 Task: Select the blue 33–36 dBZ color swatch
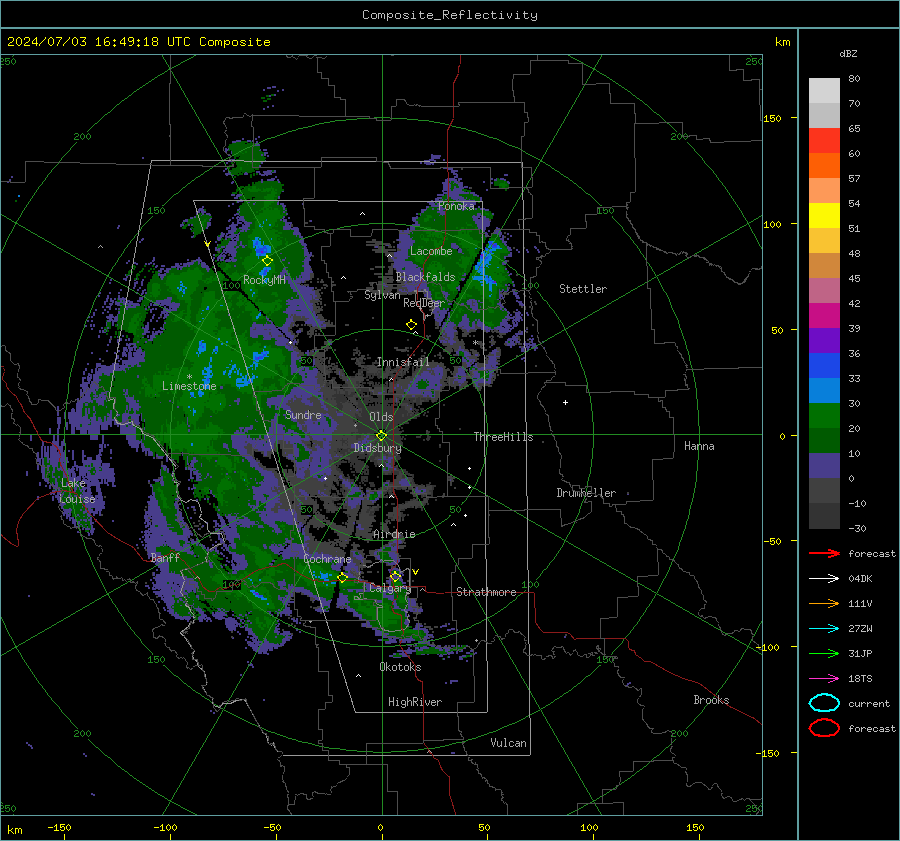824,366
